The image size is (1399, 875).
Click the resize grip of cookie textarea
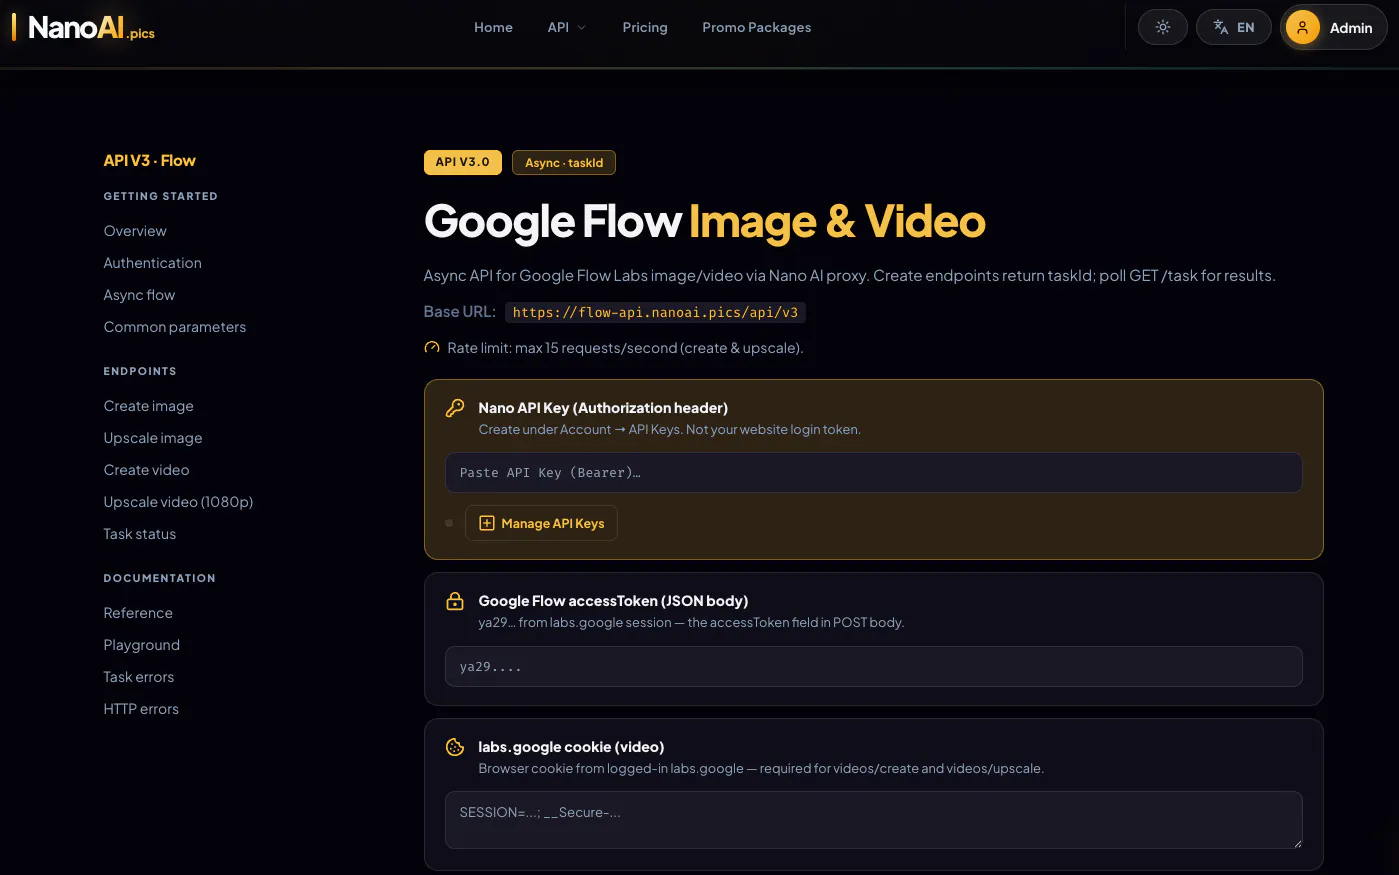tap(1298, 844)
